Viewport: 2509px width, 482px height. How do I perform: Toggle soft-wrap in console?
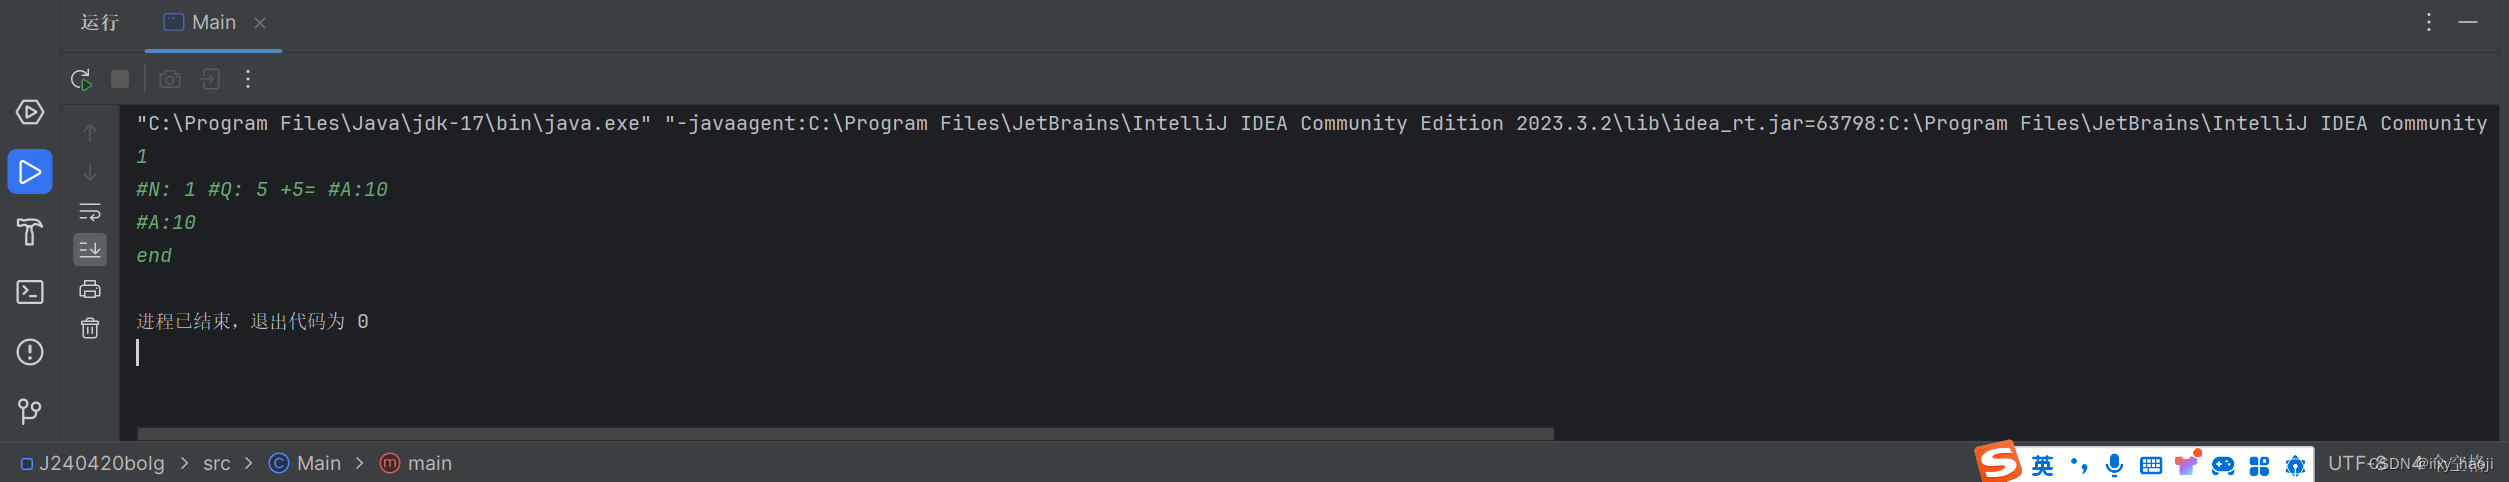[x=90, y=211]
